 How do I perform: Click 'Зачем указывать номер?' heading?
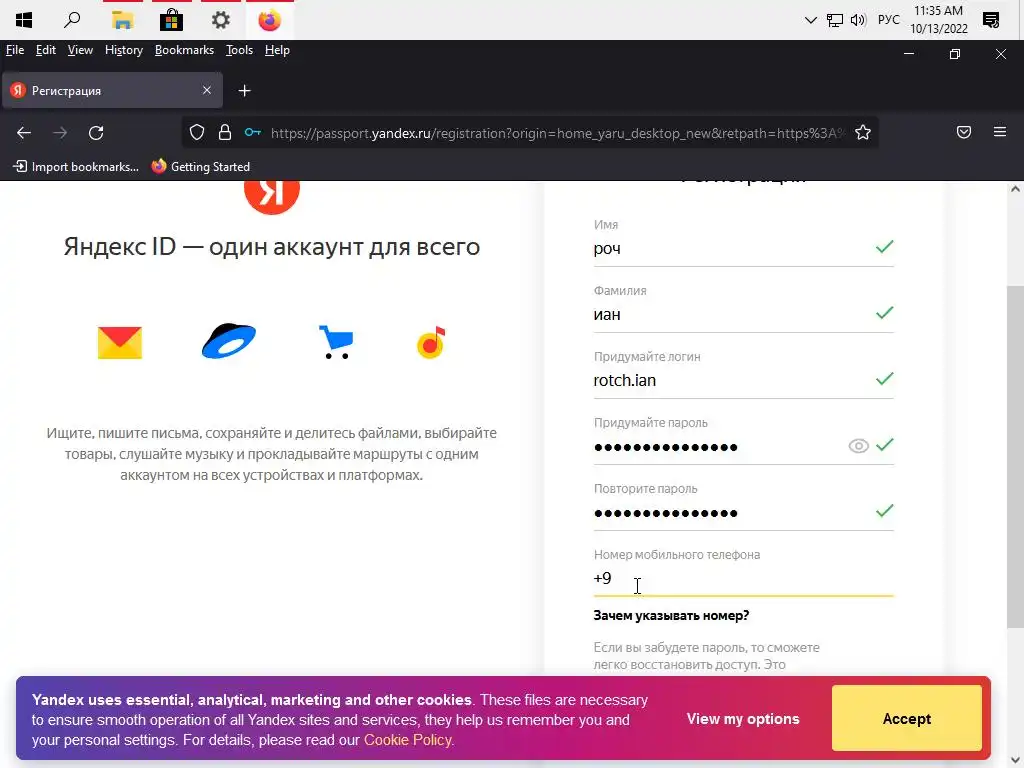[671, 615]
